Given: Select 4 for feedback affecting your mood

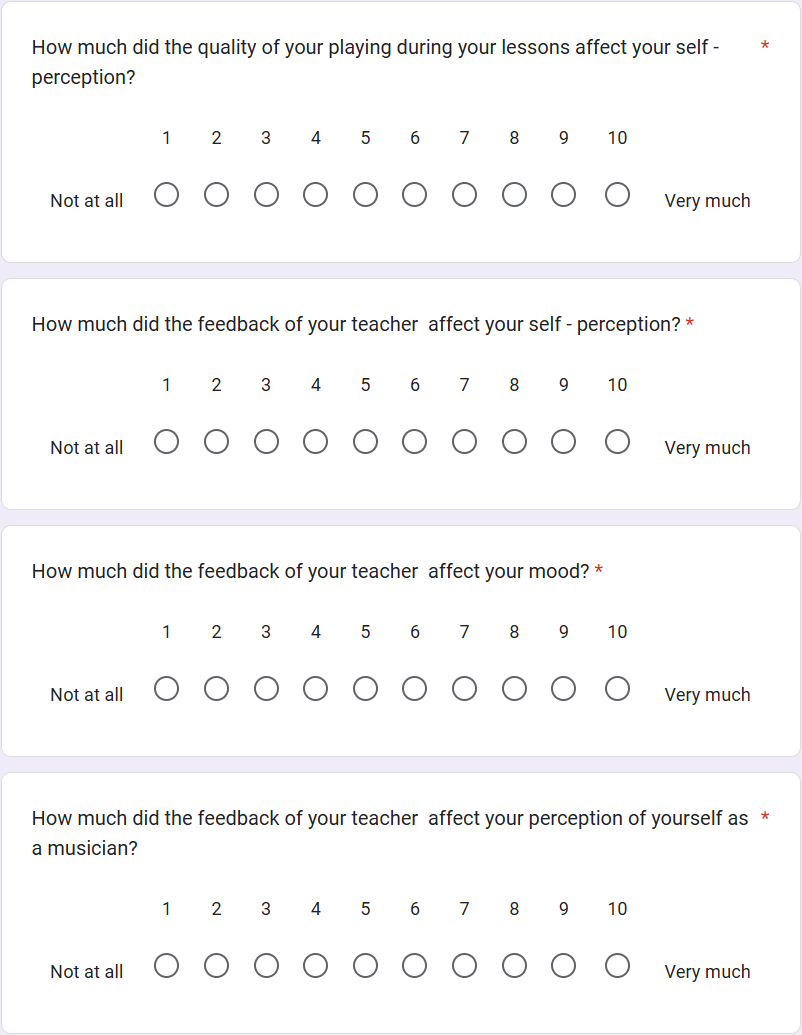Looking at the screenshot, I should (316, 688).
